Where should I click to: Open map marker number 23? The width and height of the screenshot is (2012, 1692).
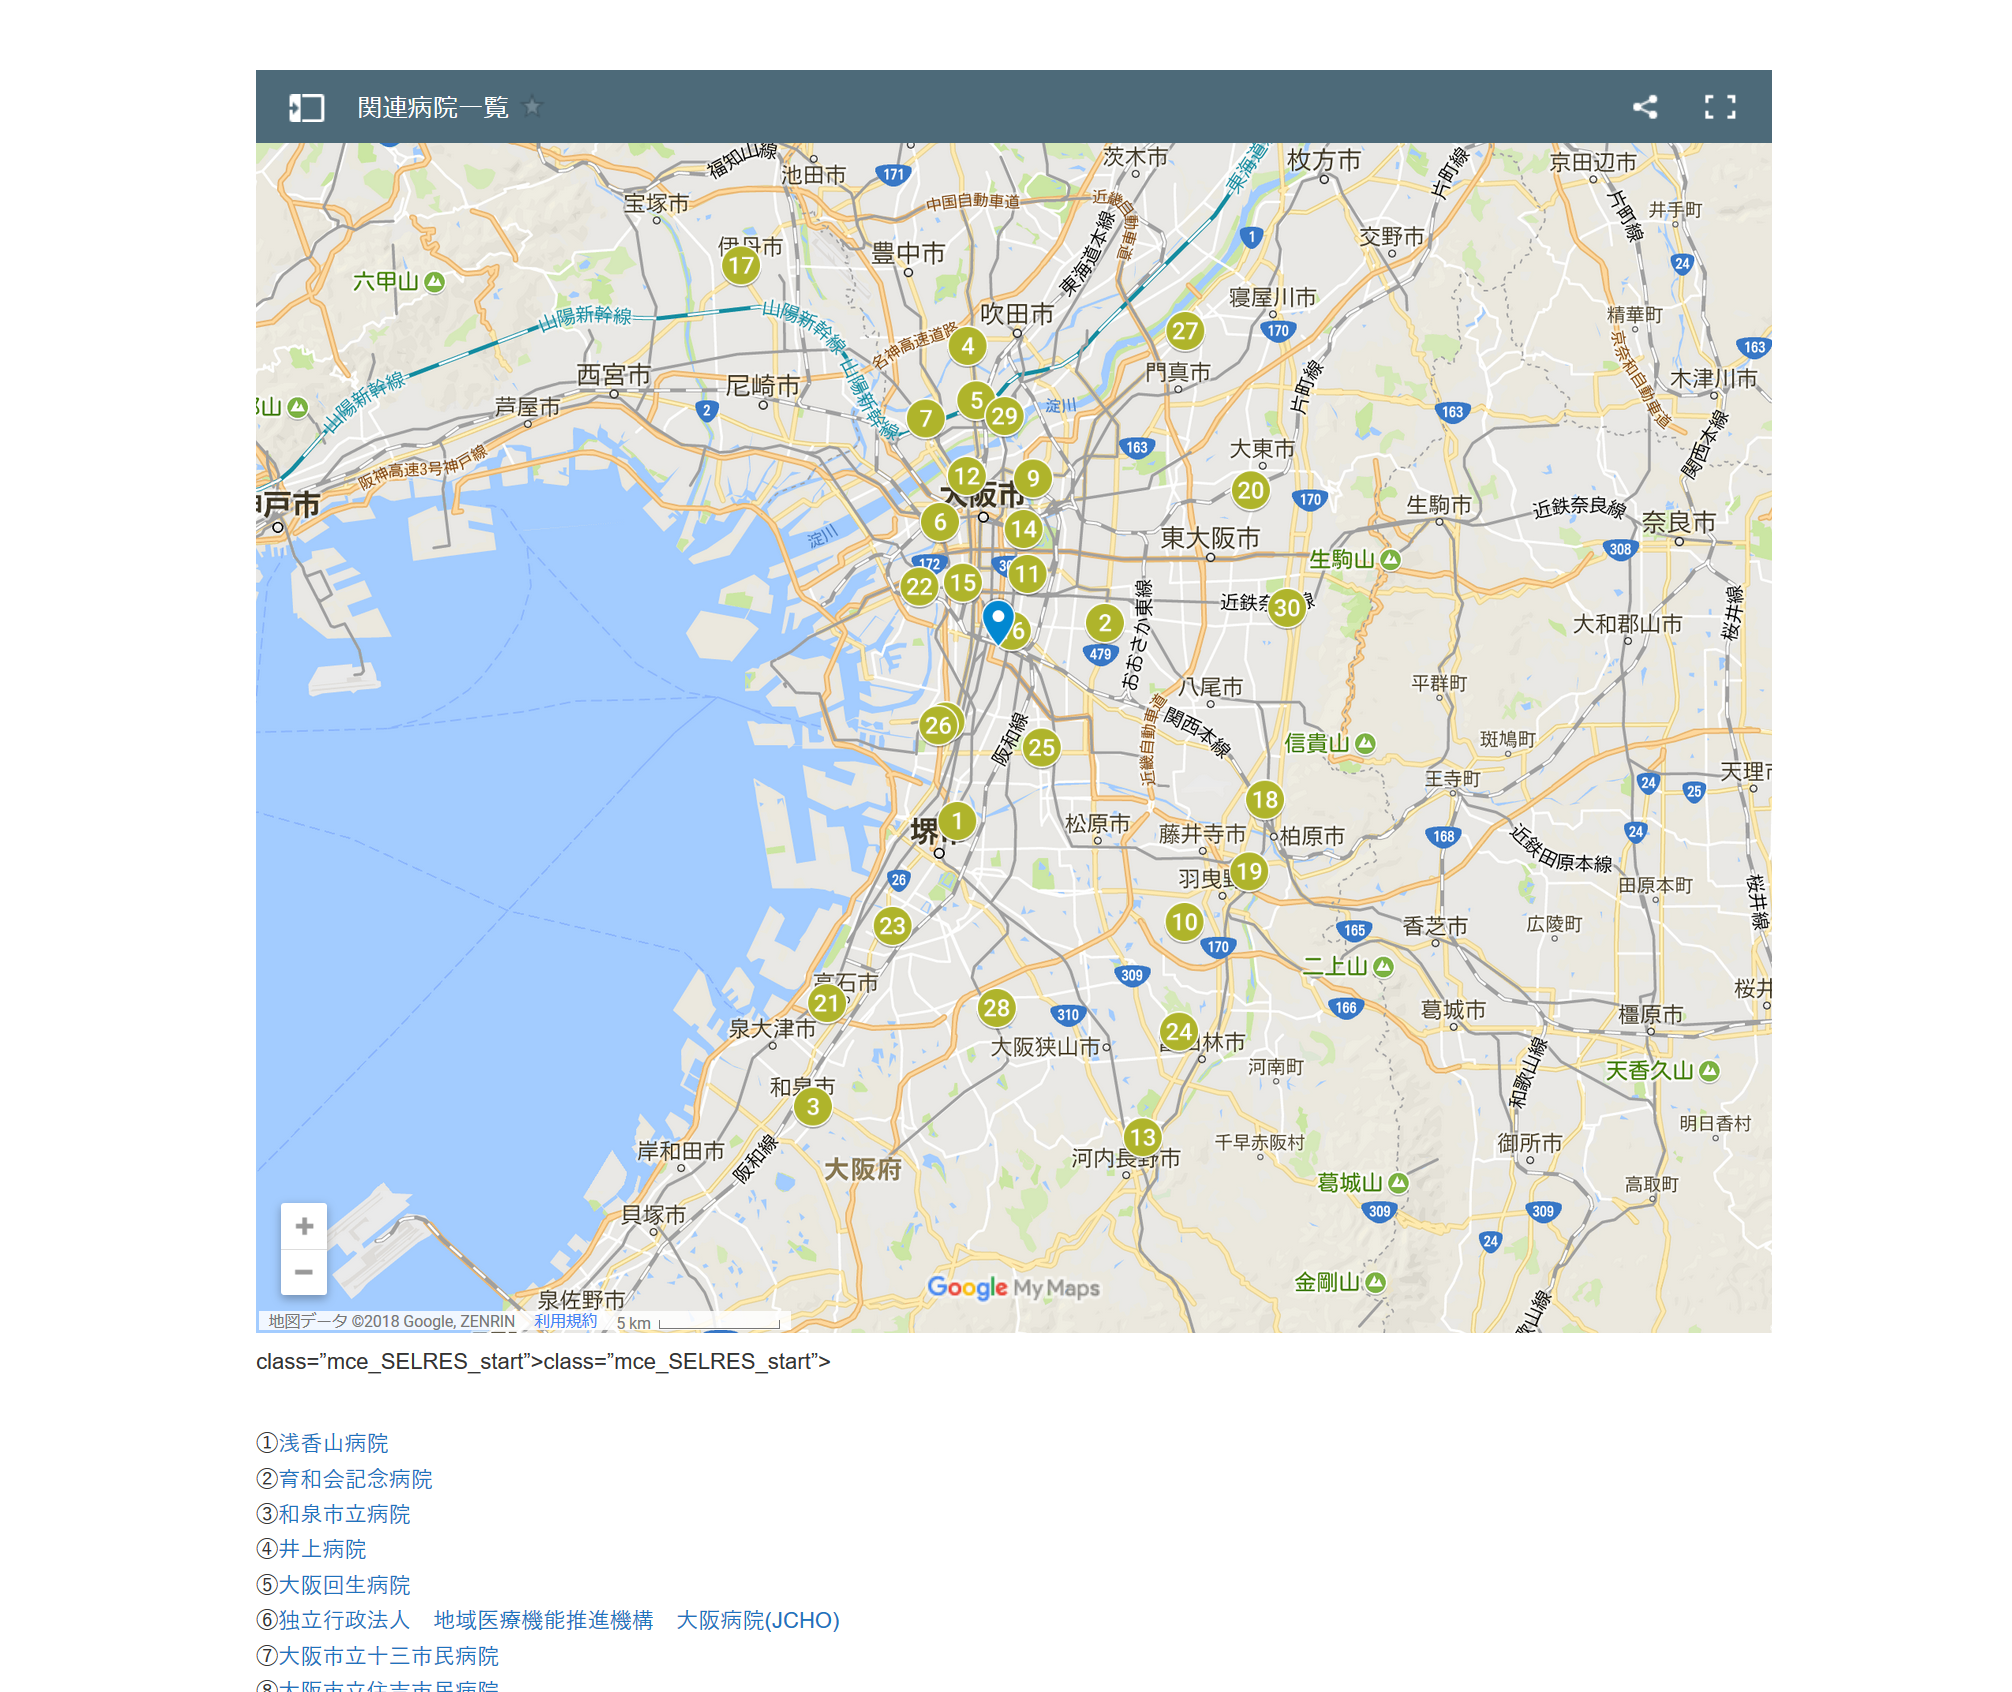coord(892,926)
